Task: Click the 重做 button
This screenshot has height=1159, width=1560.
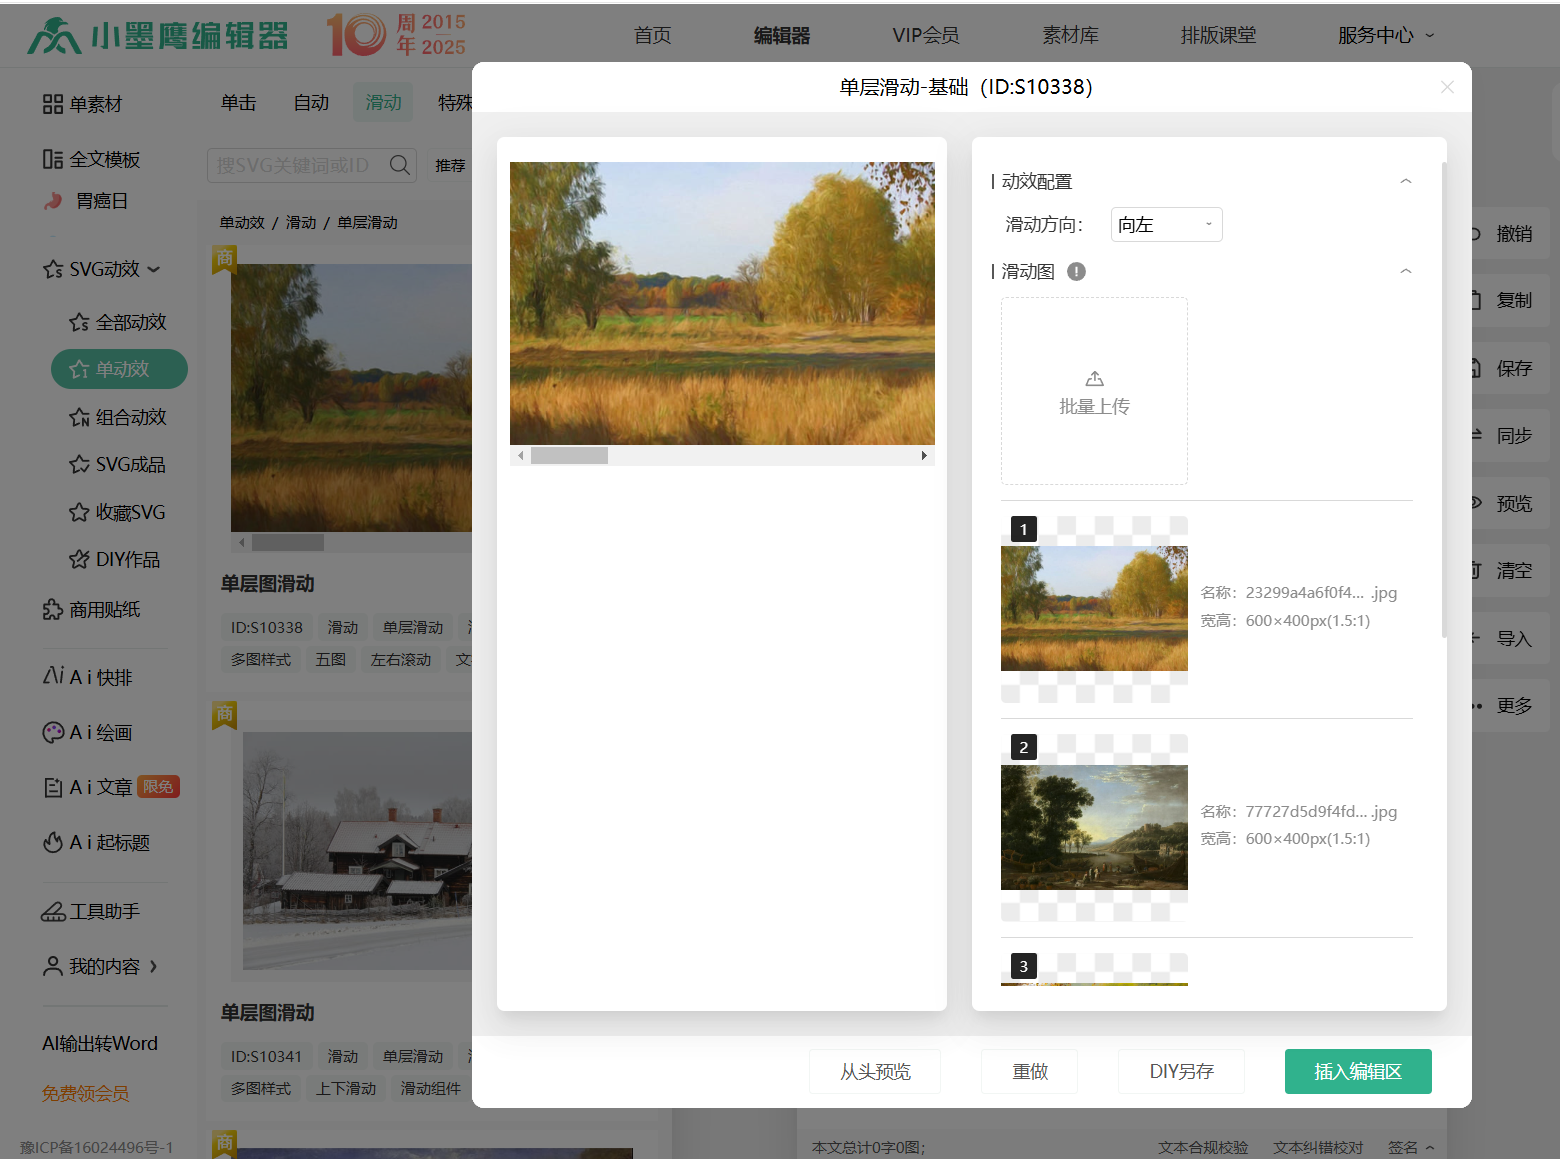Action: tap(1029, 1072)
